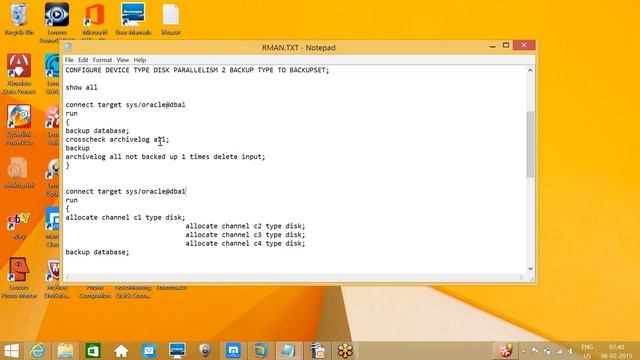Open the View menu in Notepad
Image resolution: width=640 pixels, height=360 pixels.
tap(122, 60)
